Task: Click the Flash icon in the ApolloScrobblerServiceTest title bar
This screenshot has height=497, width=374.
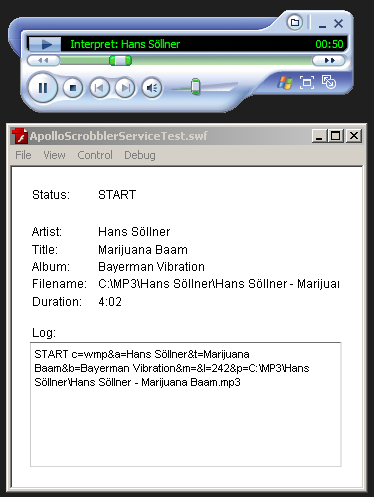Action: pyautogui.click(x=20, y=136)
